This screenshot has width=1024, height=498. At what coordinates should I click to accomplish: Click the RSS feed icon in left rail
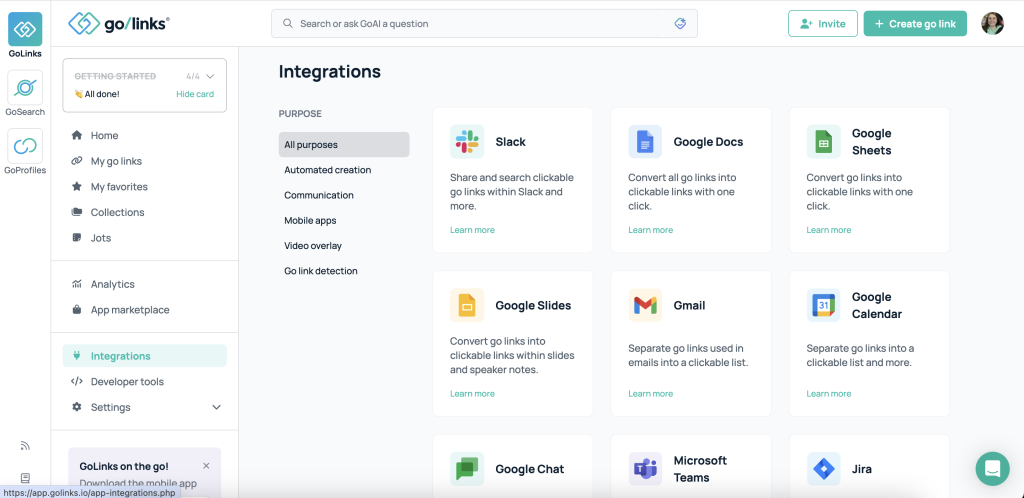[25, 446]
